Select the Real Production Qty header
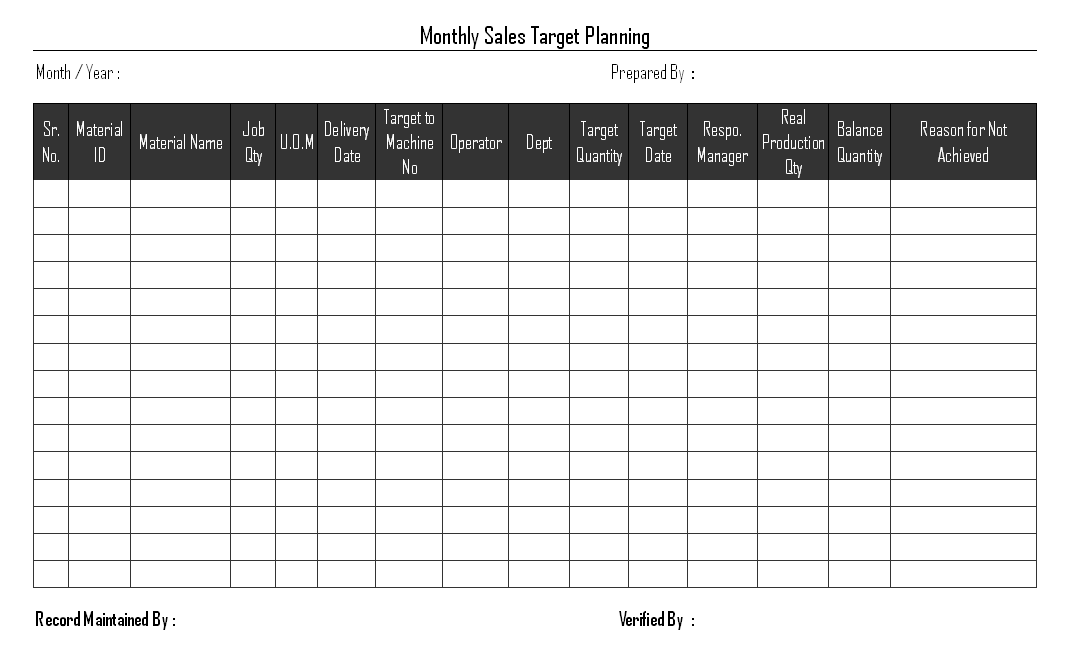This screenshot has width=1083, height=664. pos(793,142)
